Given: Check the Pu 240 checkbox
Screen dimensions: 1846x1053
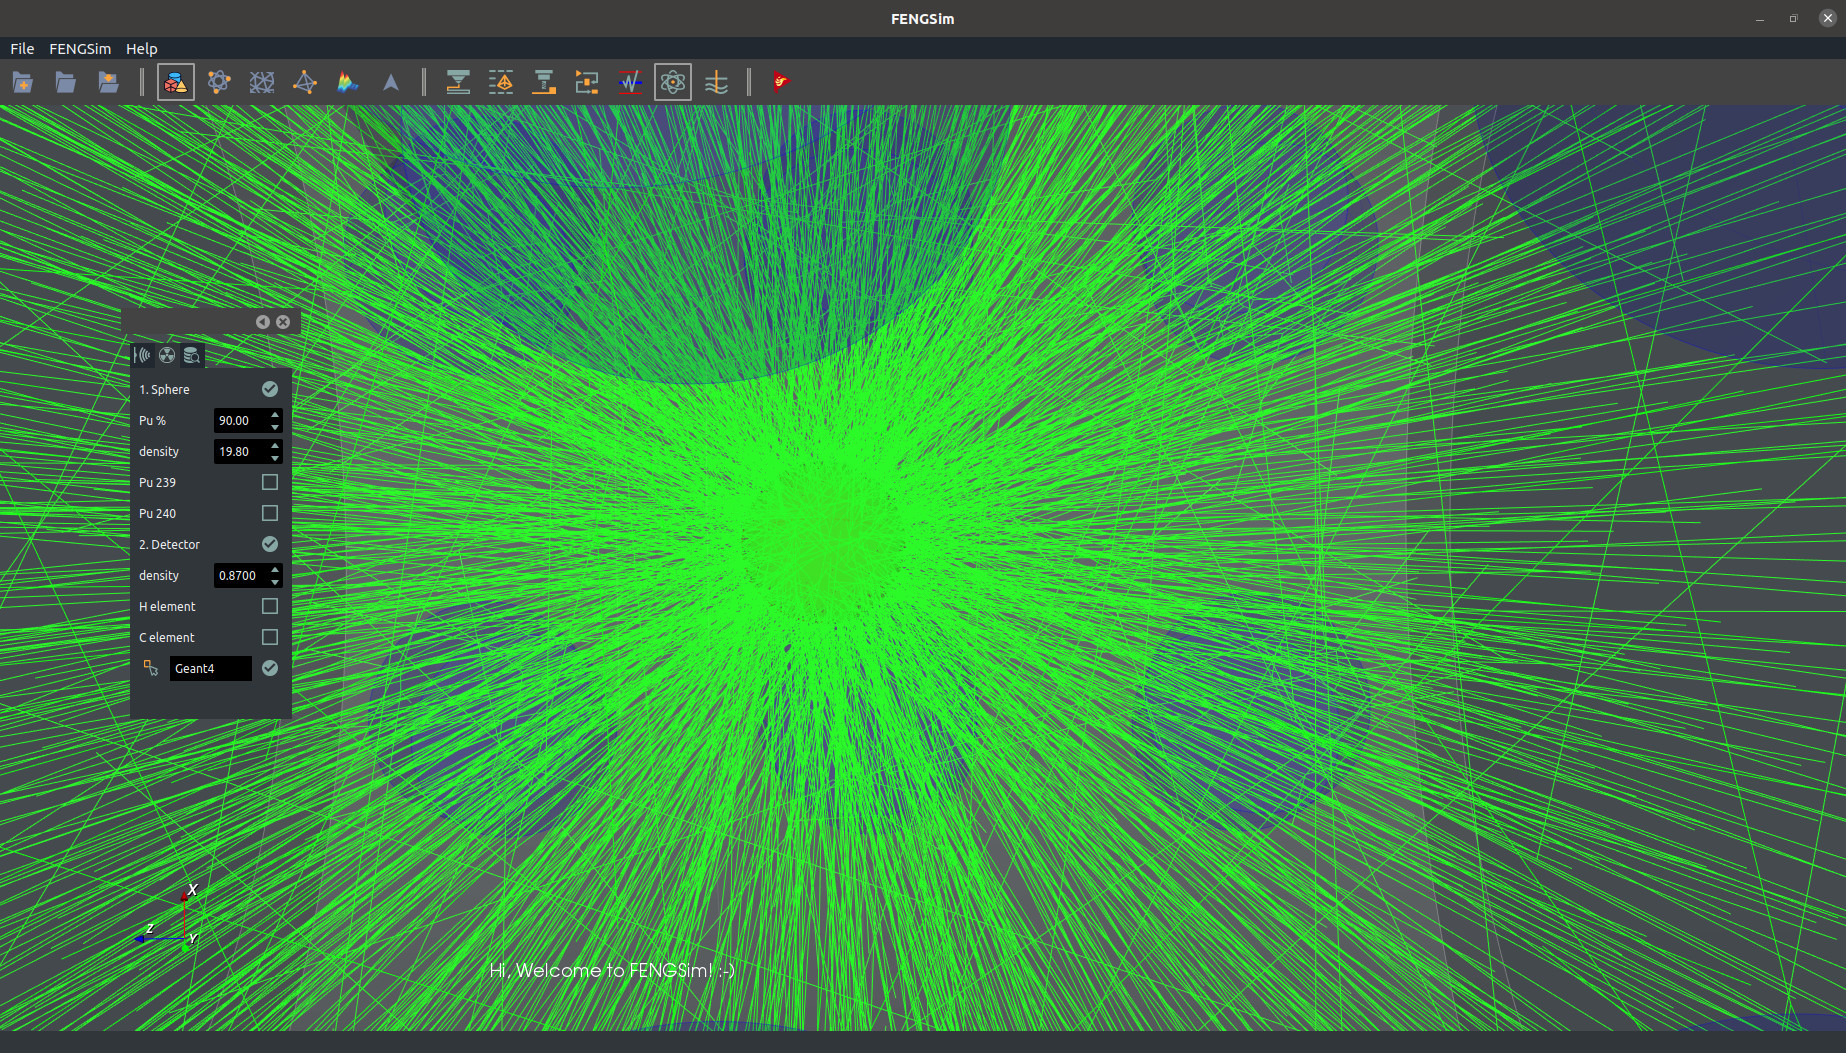Looking at the screenshot, I should 269,513.
